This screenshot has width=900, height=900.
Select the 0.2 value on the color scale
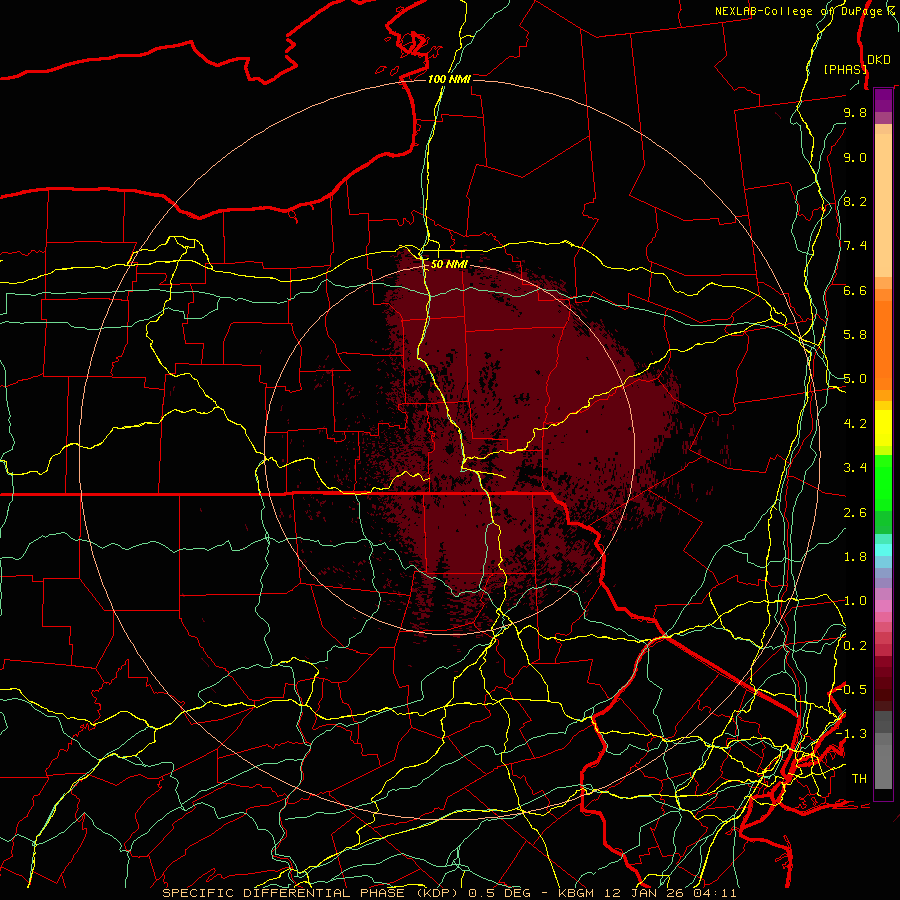[x=855, y=646]
